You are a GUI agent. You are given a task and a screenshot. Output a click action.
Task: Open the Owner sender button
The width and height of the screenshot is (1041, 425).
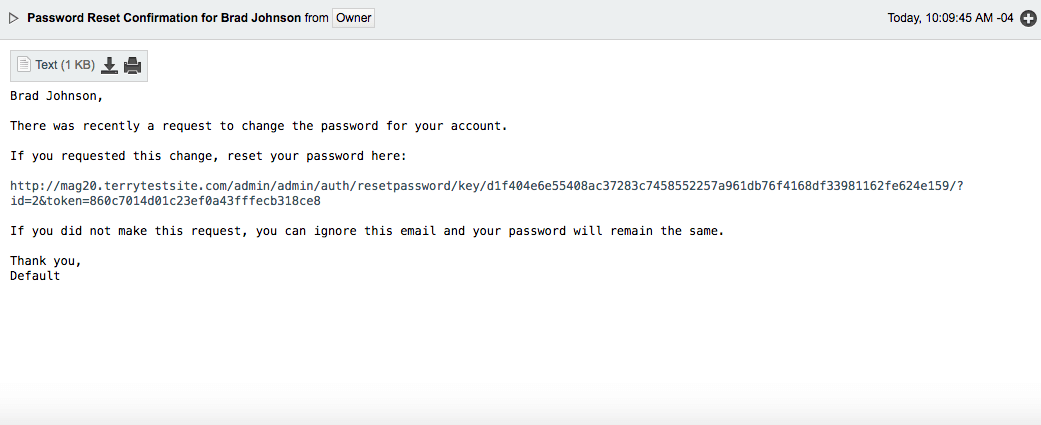353,19
